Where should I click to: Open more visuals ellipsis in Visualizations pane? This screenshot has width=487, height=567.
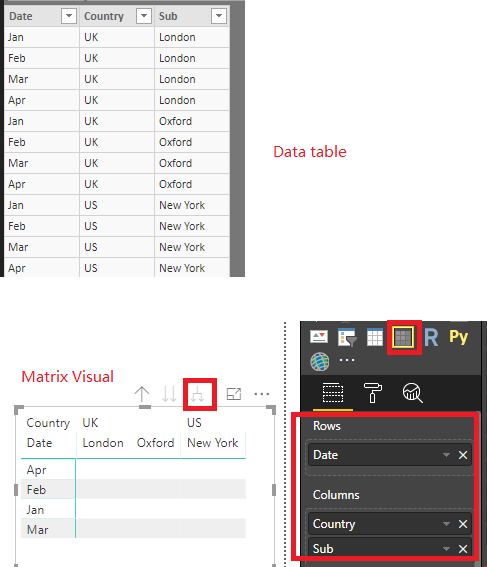click(347, 360)
